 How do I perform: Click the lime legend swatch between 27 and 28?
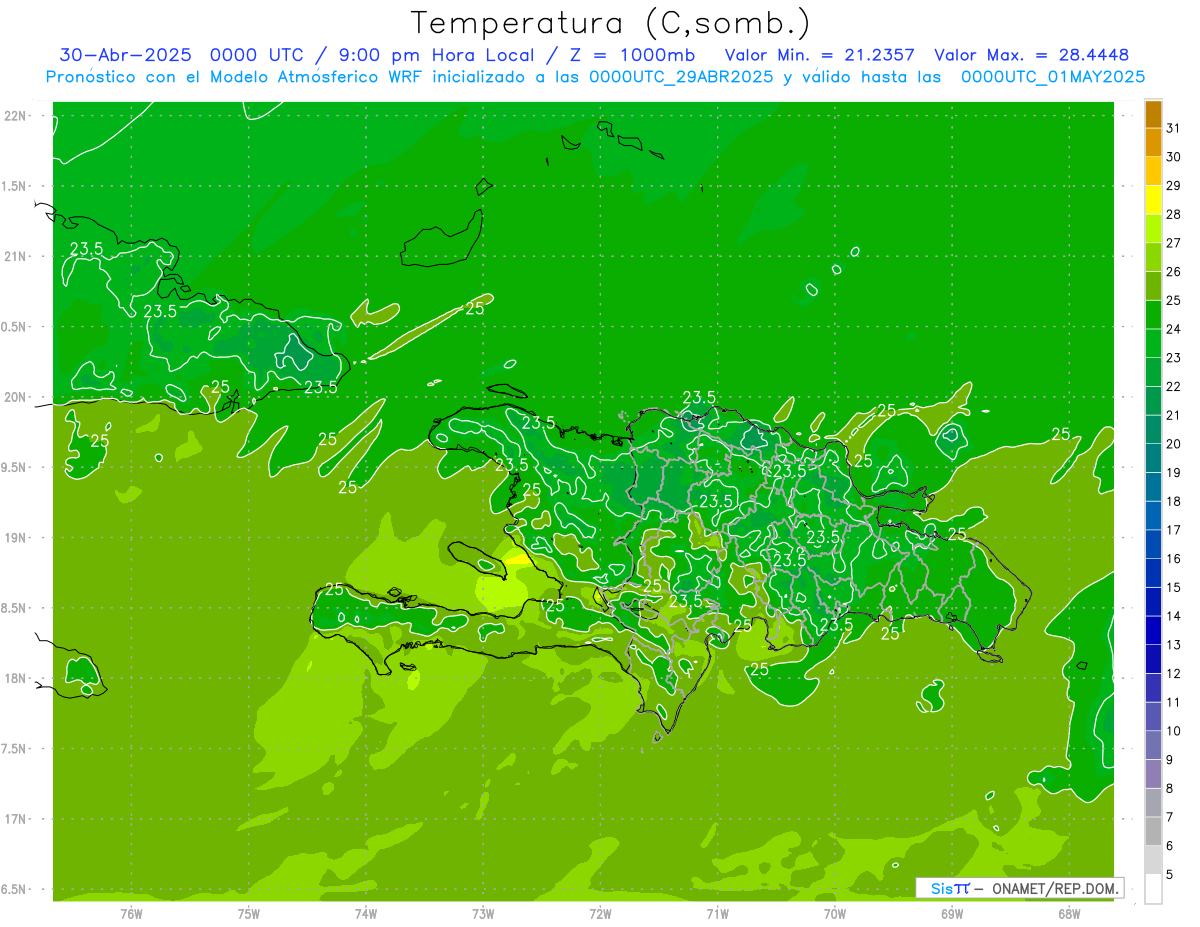1153,229
